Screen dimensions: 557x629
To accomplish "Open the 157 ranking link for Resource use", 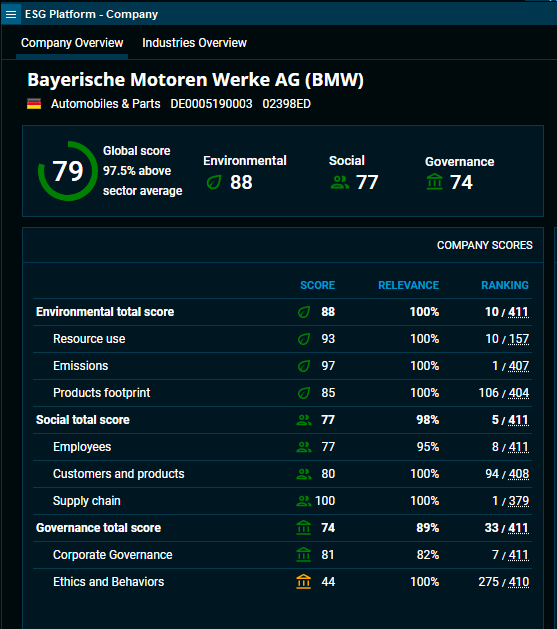I will click(518, 339).
